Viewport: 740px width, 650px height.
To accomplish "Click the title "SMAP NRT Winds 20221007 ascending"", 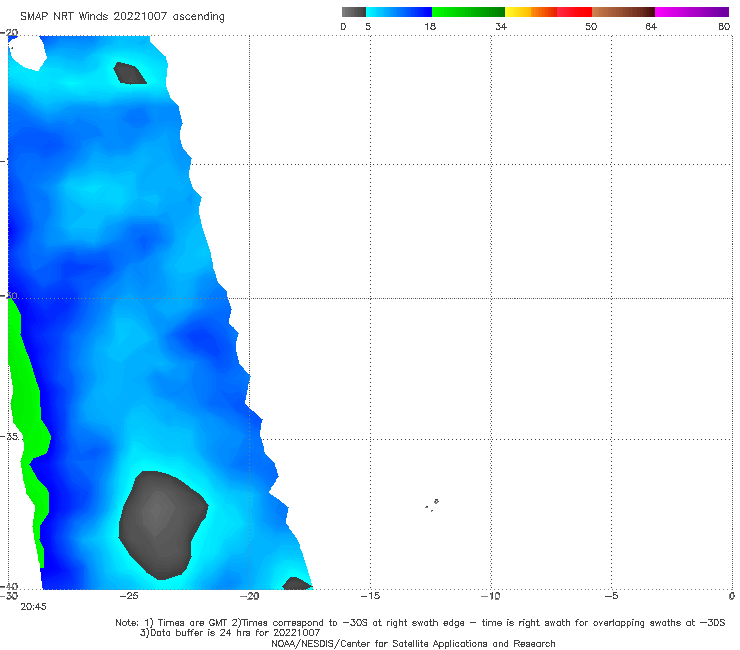I will tap(122, 16).
